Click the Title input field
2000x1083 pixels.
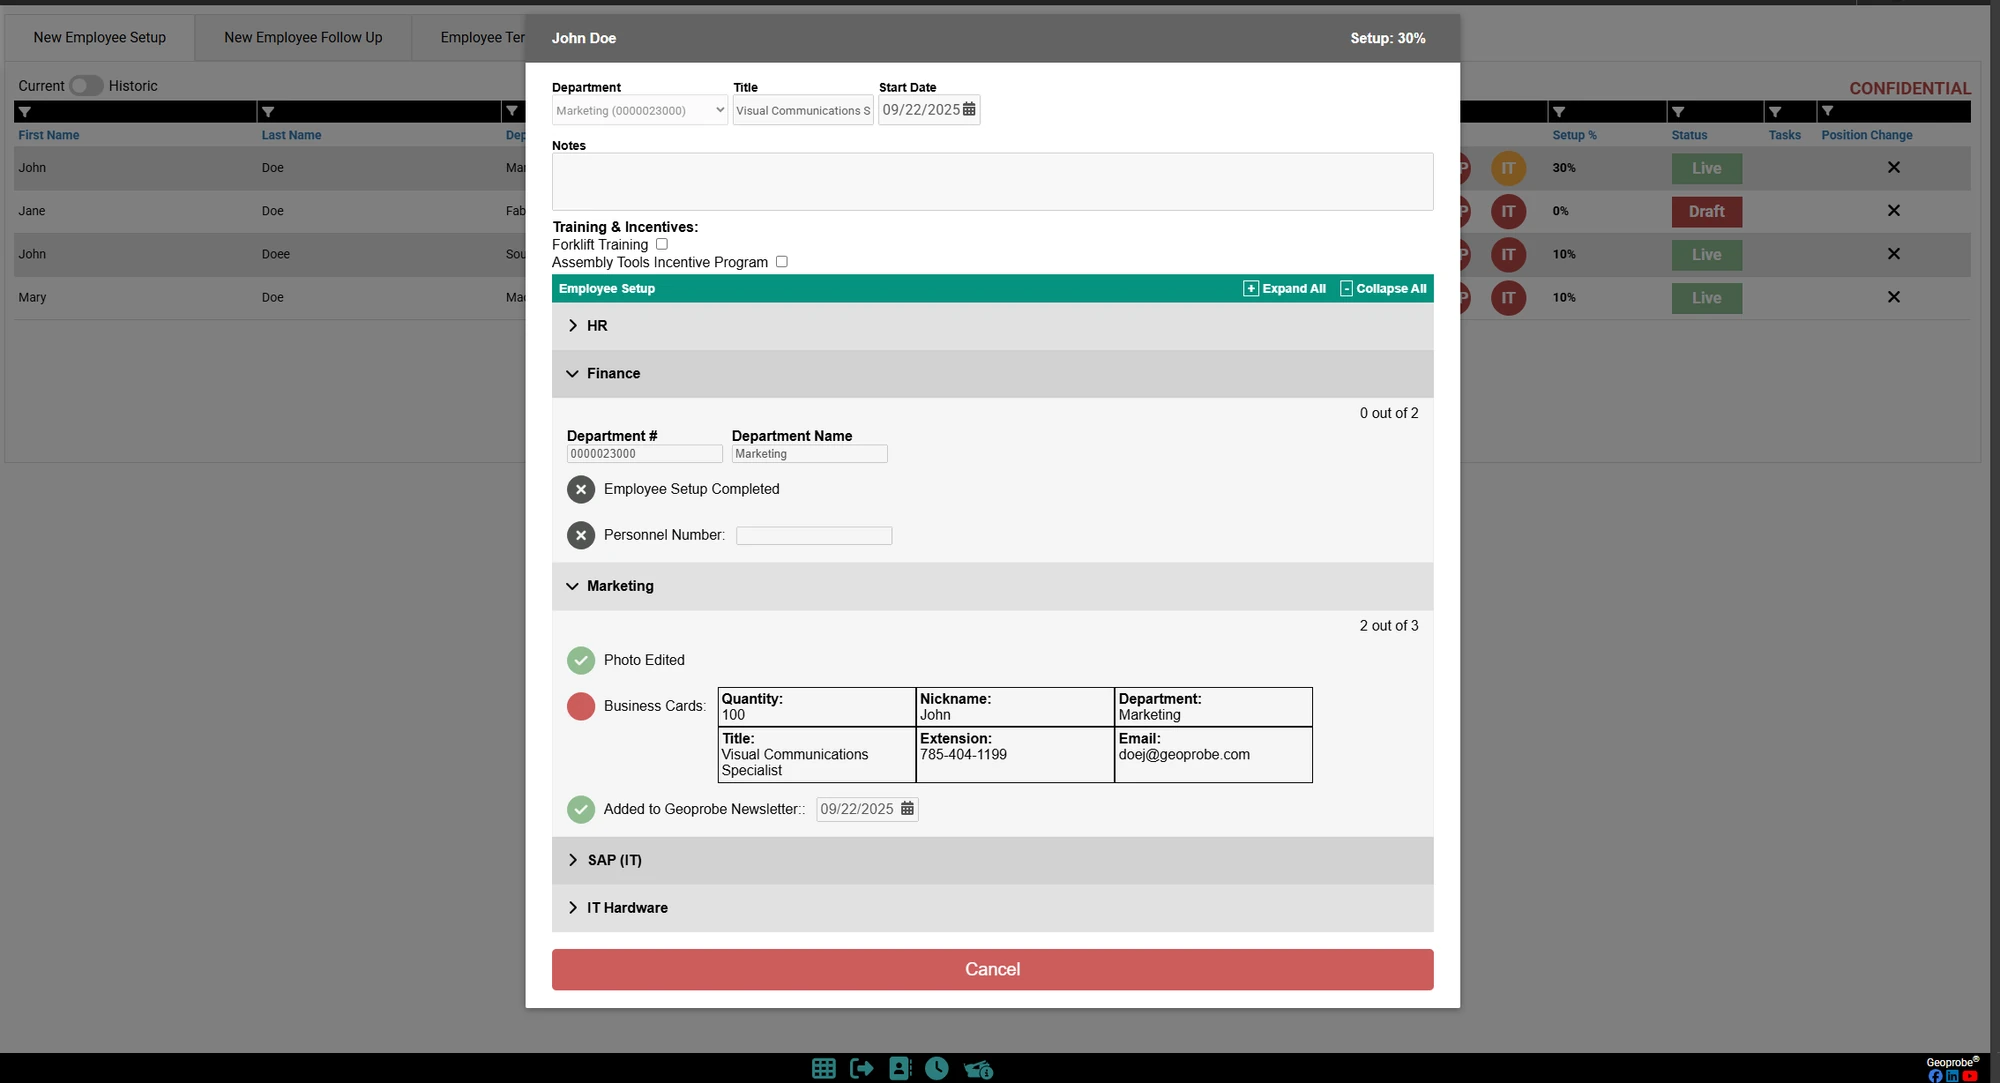coord(803,110)
